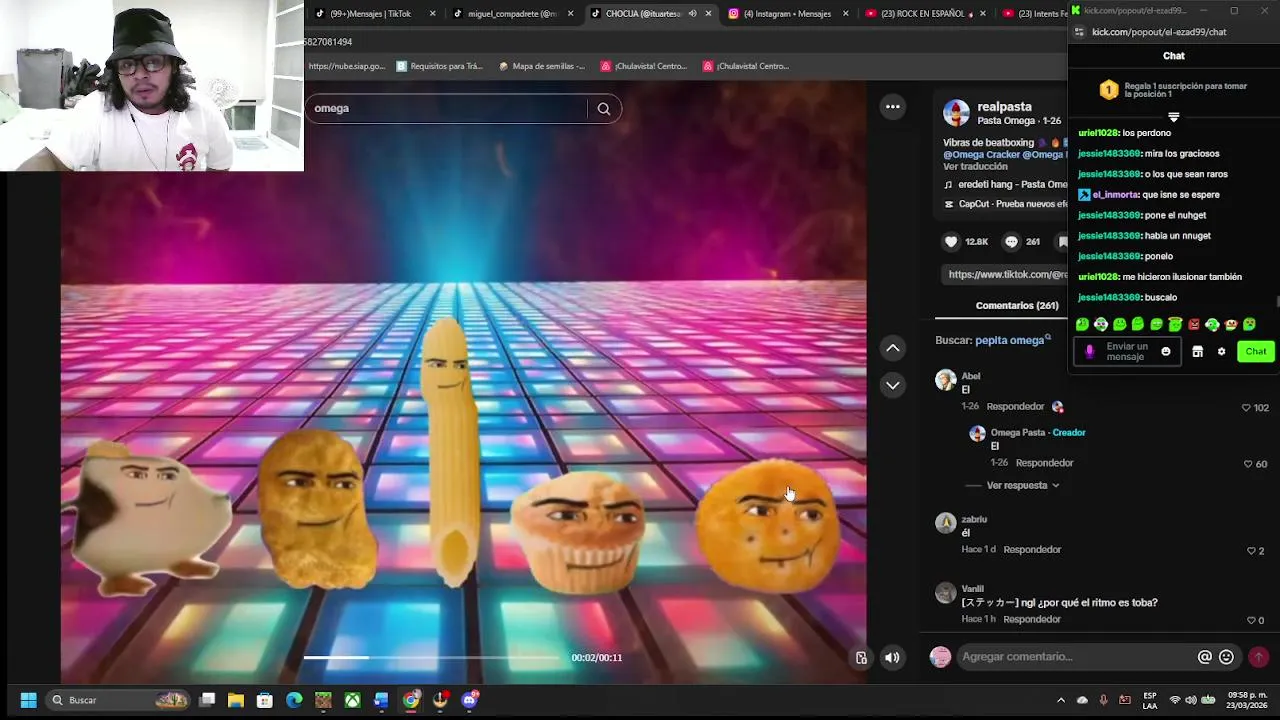The height and width of the screenshot is (720, 1280).
Task: Go to previous video with up arrow
Action: pos(893,348)
